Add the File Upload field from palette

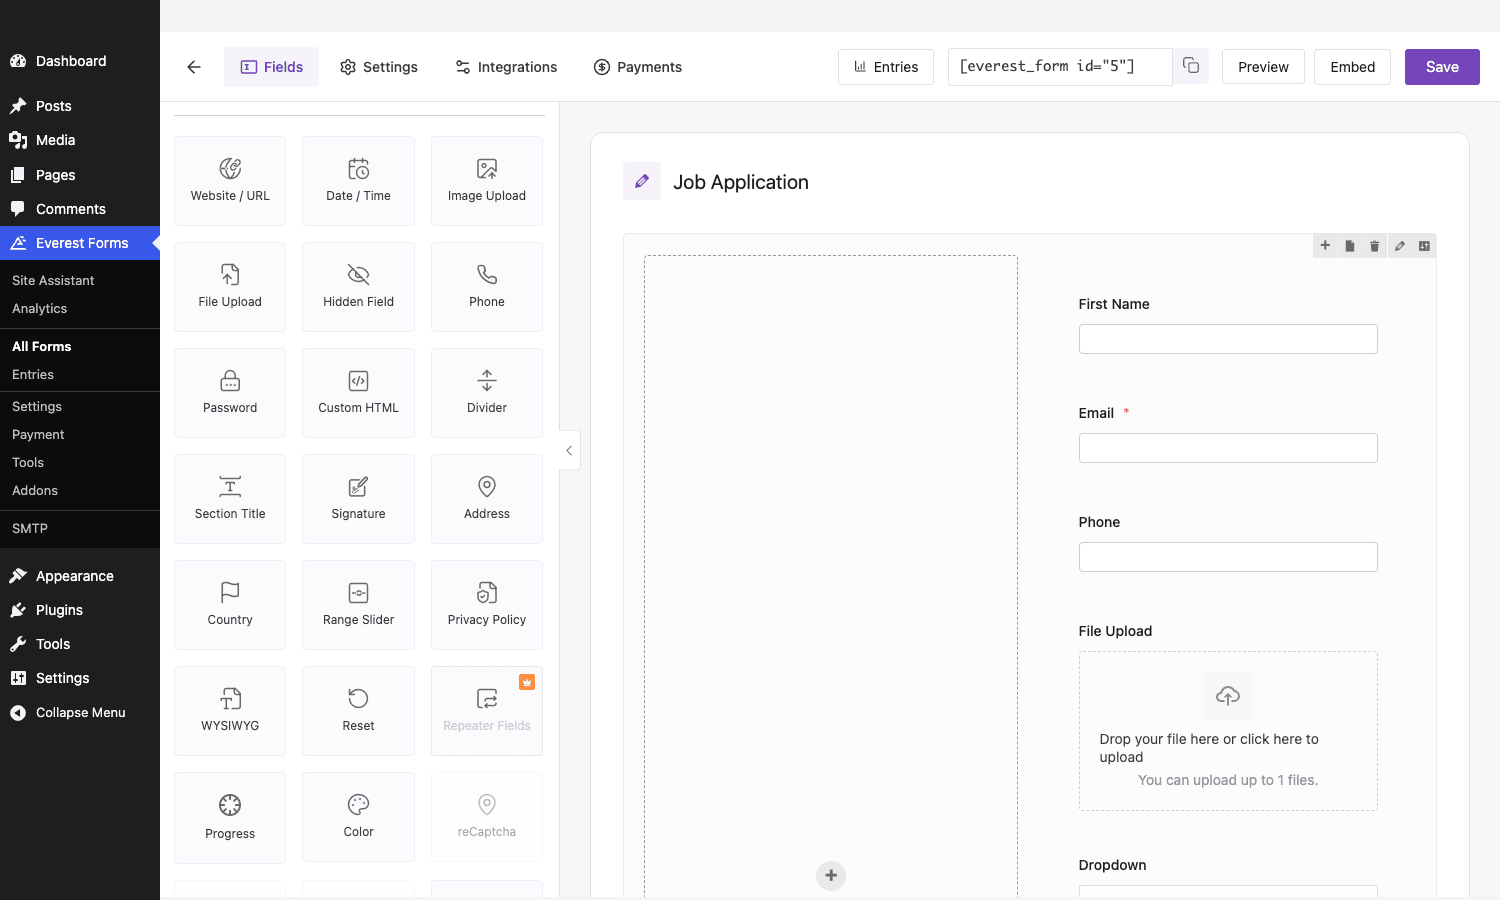[x=230, y=287]
